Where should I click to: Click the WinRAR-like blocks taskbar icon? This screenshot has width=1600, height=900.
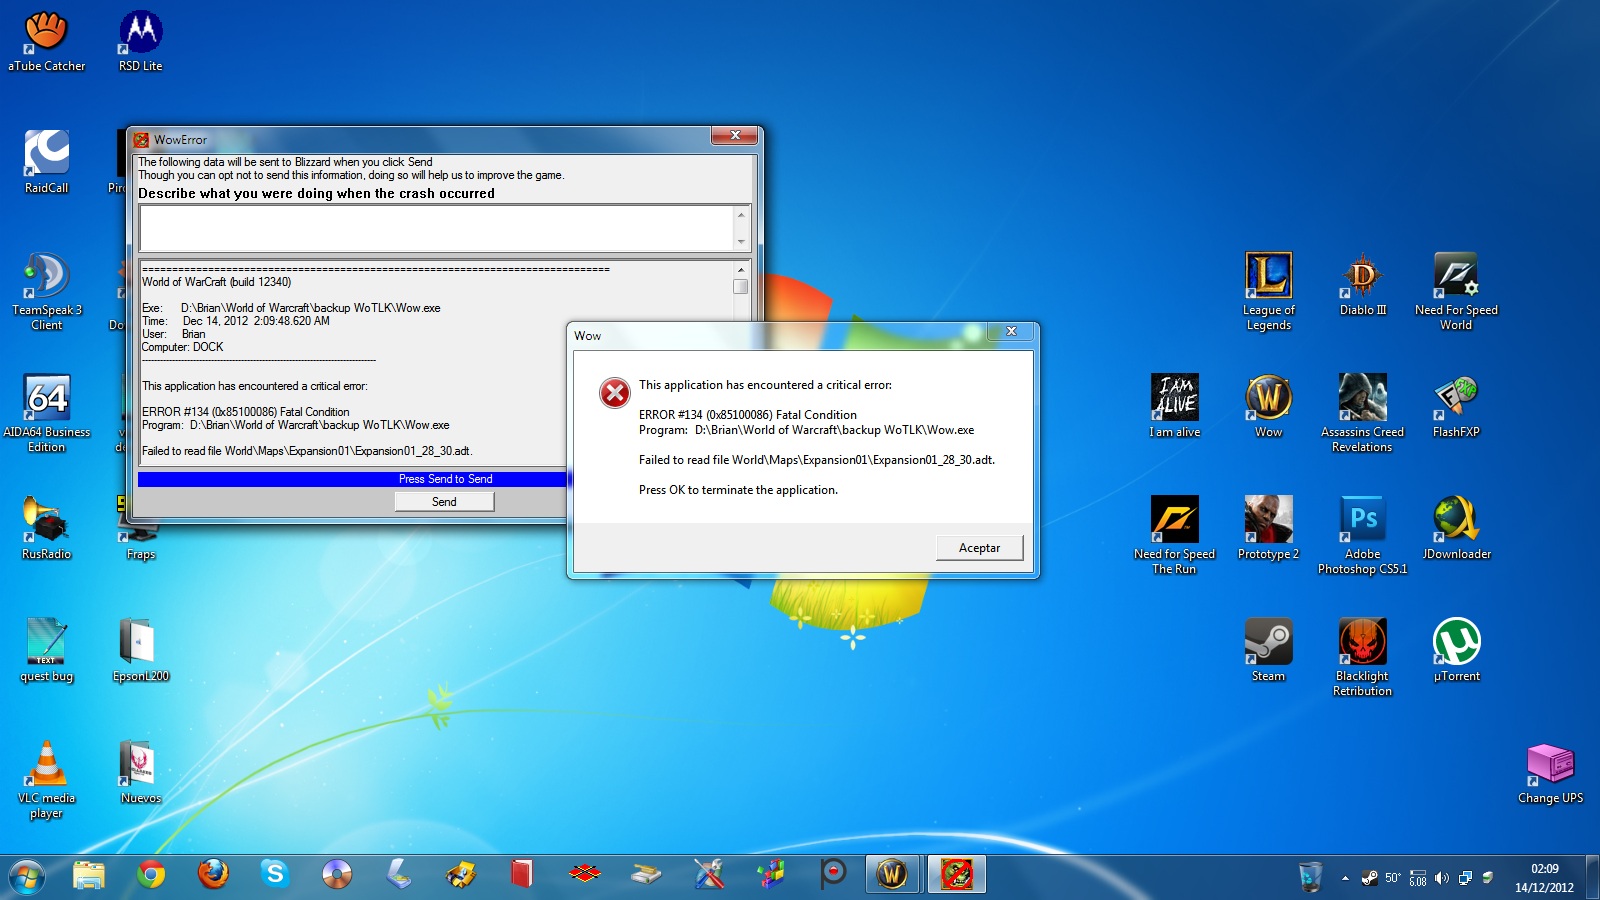pos(770,875)
